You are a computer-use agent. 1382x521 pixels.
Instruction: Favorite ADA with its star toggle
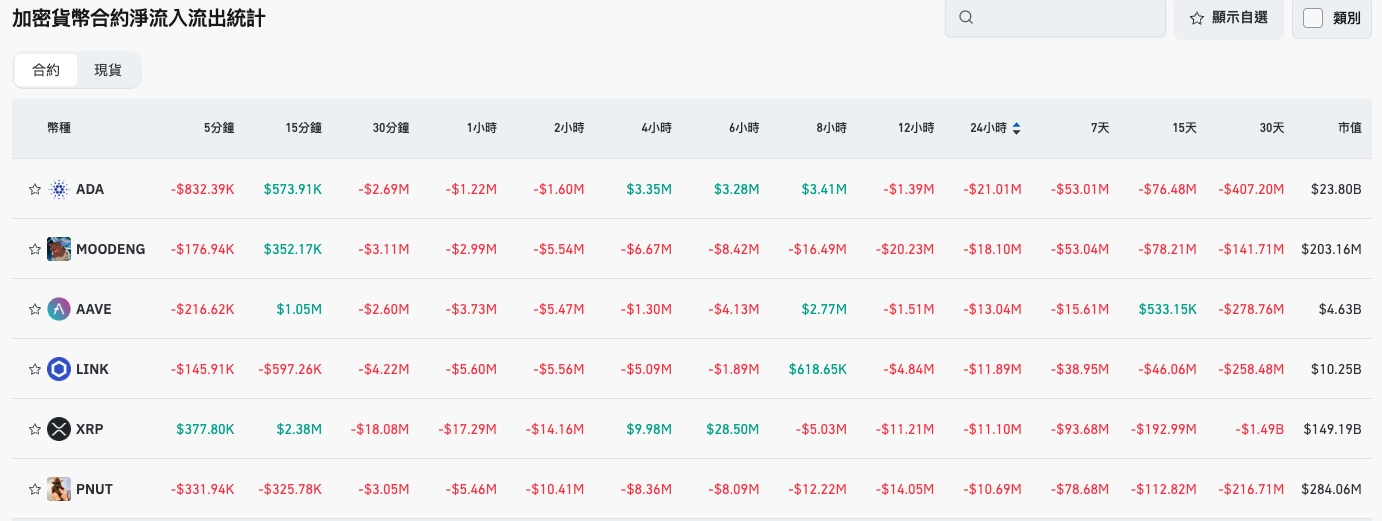(35, 189)
